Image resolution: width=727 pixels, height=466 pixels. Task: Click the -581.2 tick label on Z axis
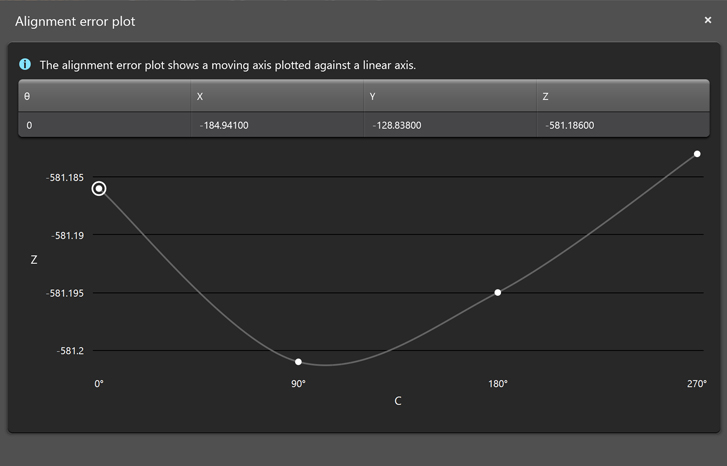pyautogui.click(x=71, y=351)
